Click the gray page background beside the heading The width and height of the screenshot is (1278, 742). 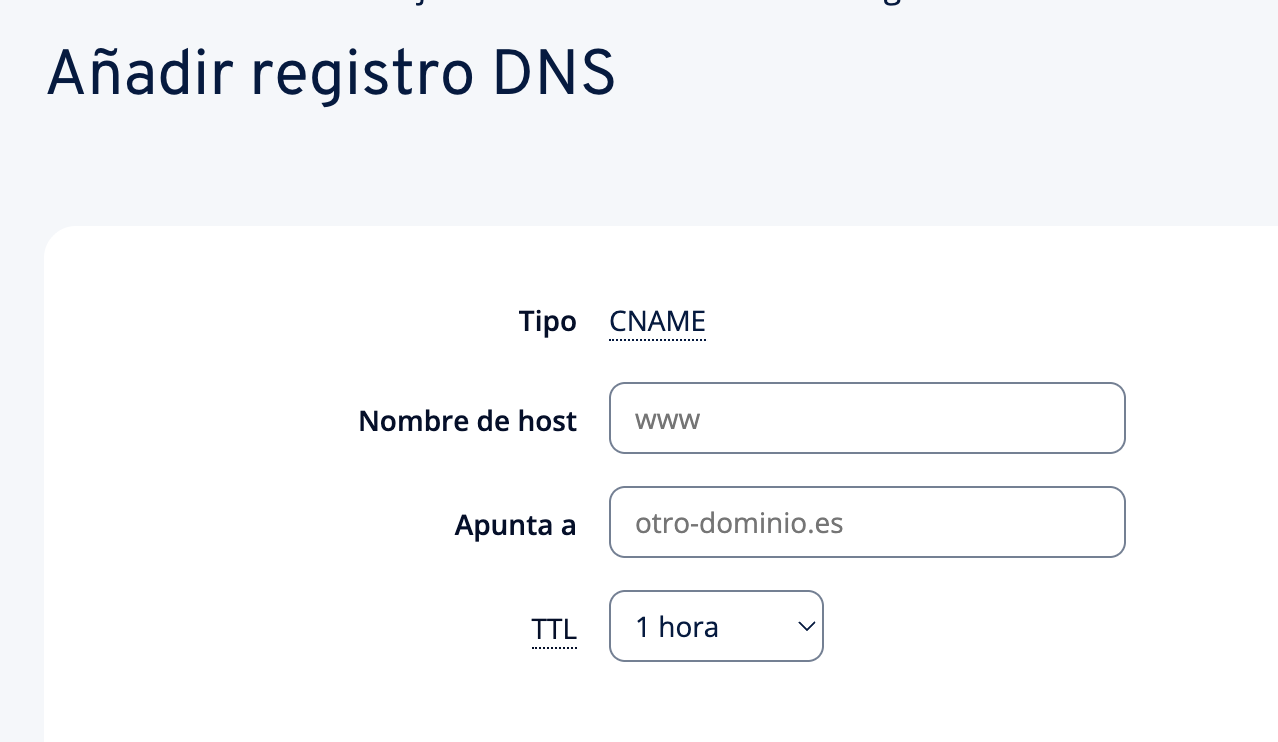click(x=950, y=80)
